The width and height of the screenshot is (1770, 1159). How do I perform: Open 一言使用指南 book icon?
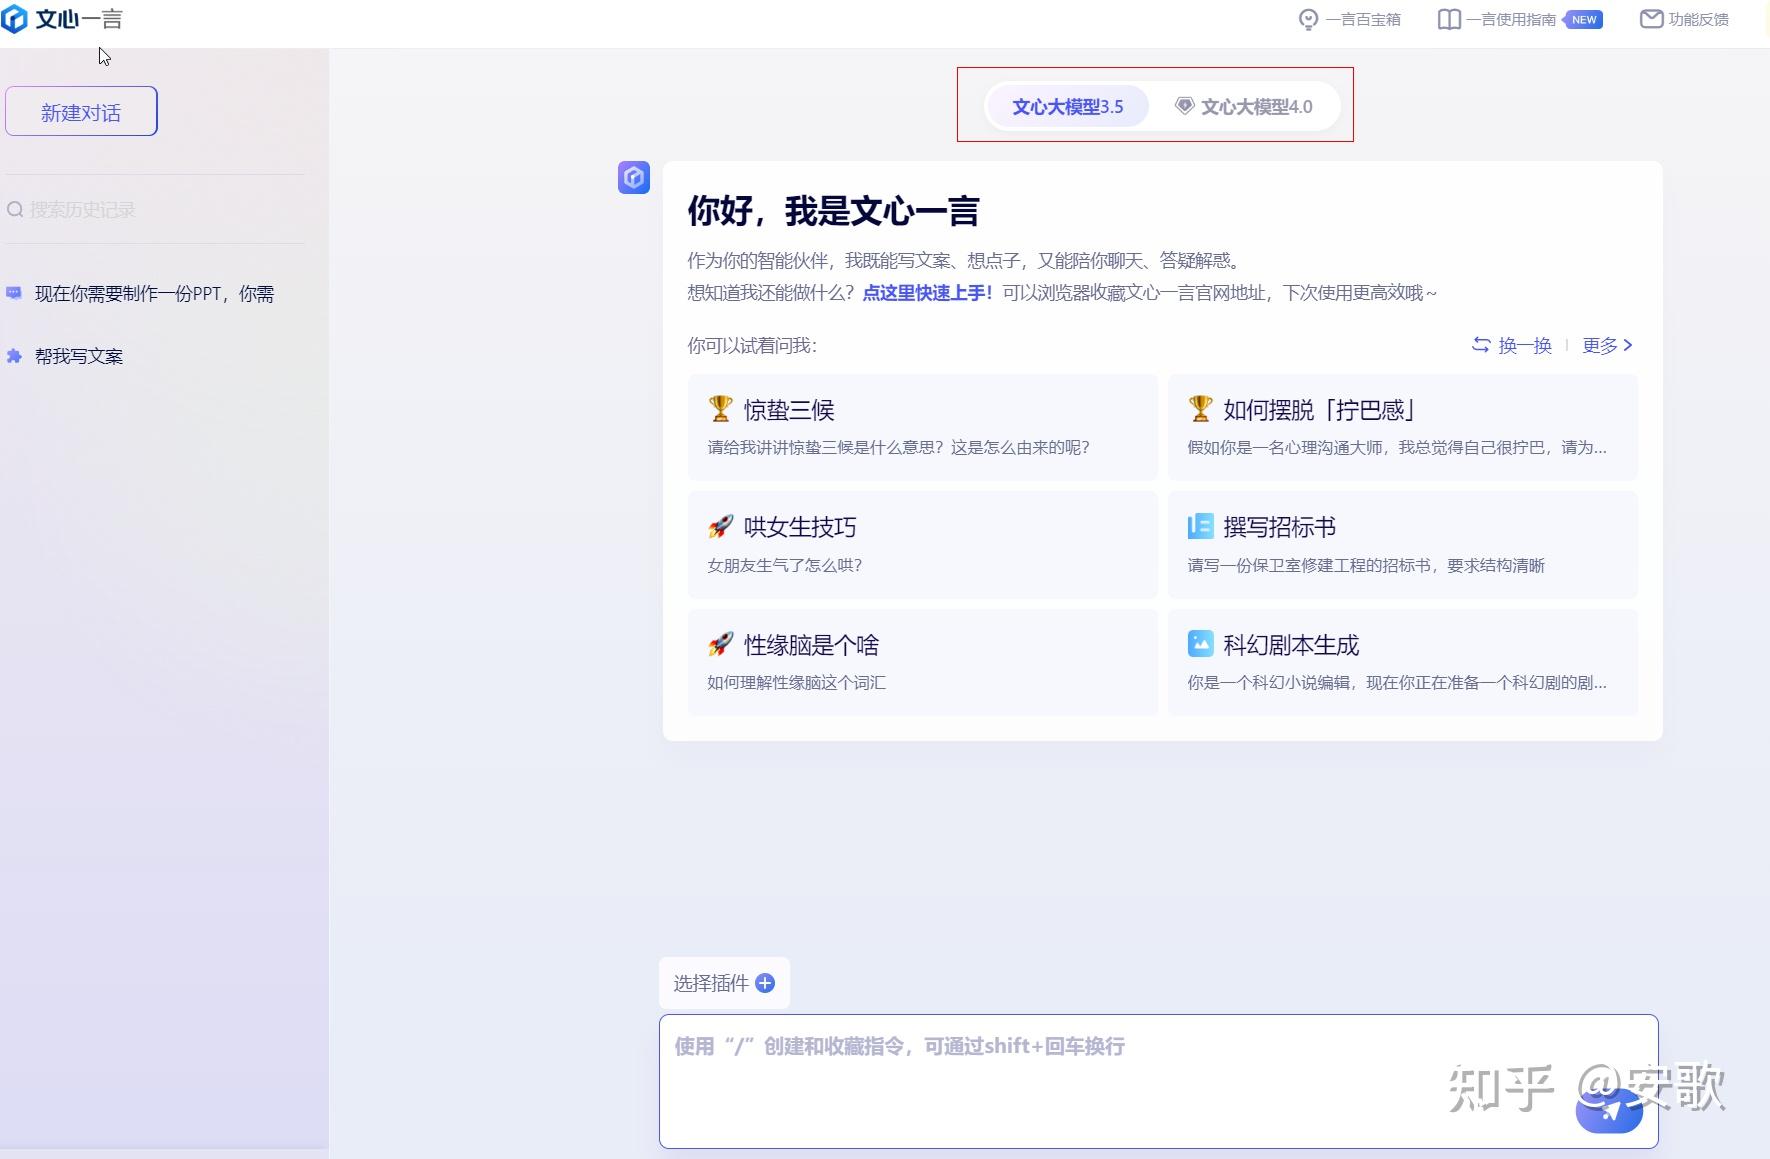(x=1449, y=20)
